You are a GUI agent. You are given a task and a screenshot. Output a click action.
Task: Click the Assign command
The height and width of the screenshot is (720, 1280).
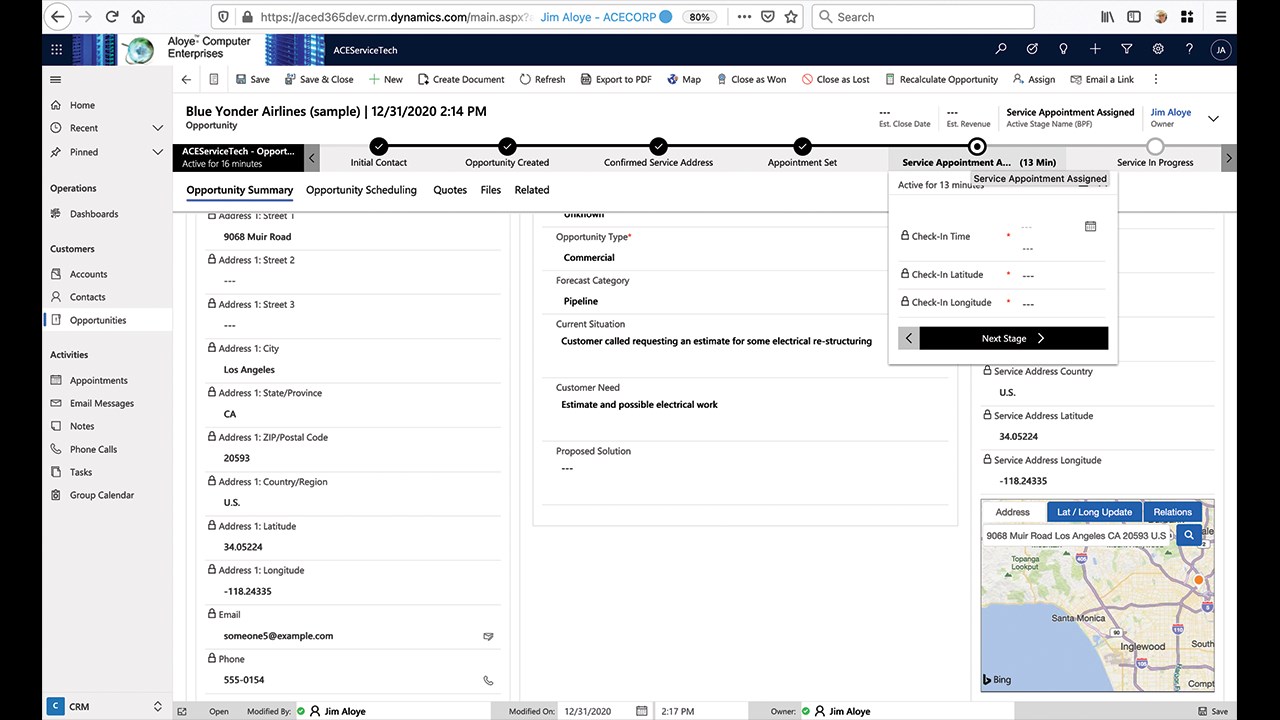[1033, 79]
